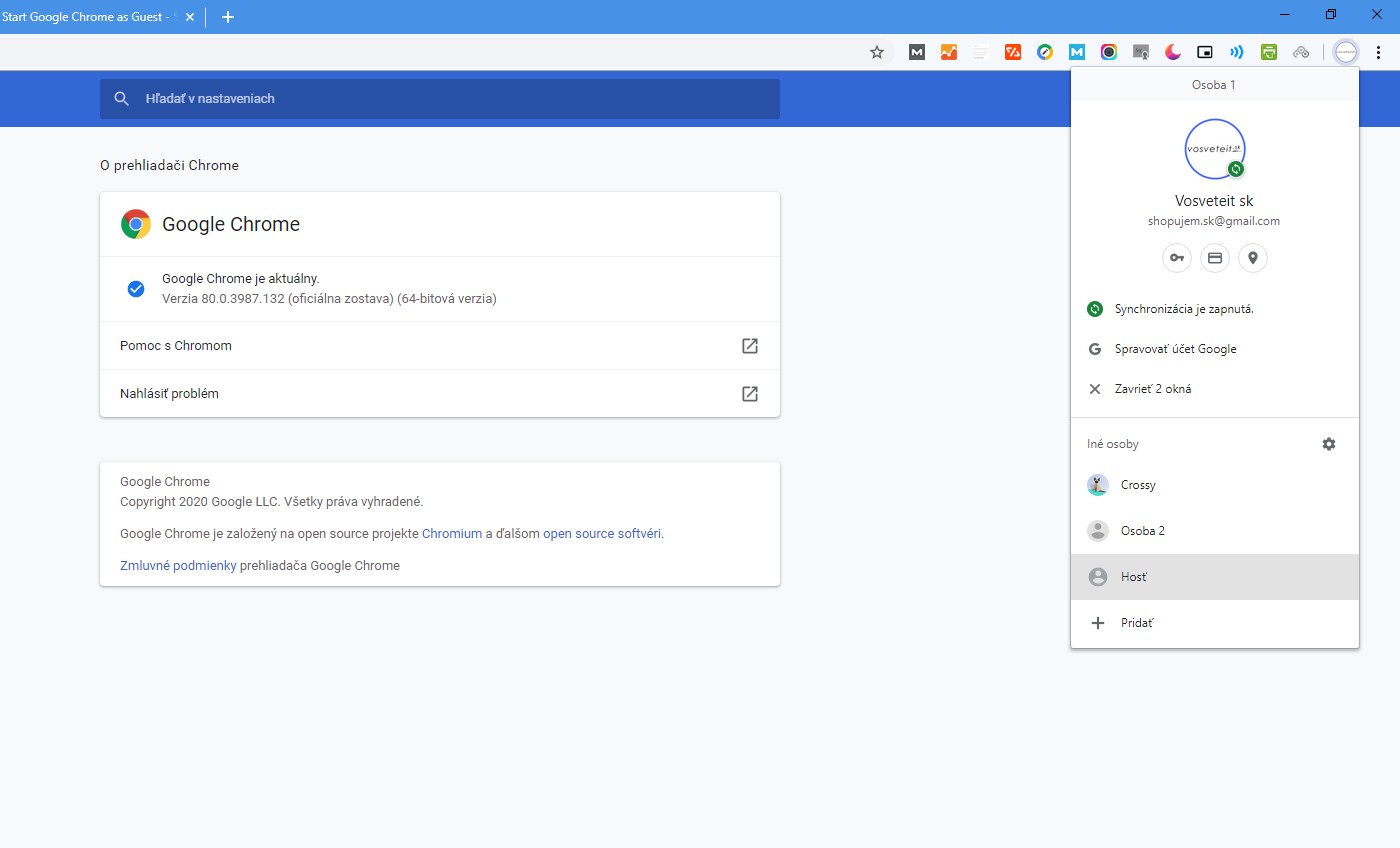
Task: Open the Nahlásiť problém row
Action: pyautogui.click(x=440, y=394)
